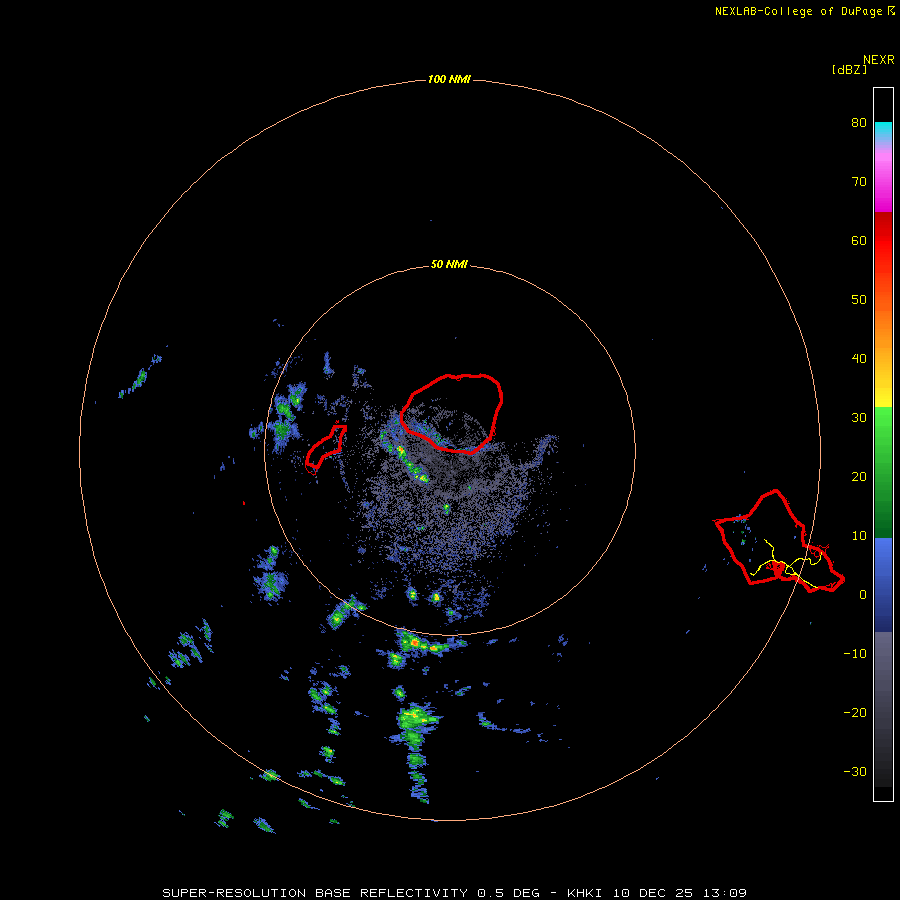Click the NEXR label above the color scale
Image resolution: width=900 pixels, height=900 pixels.
point(878,60)
